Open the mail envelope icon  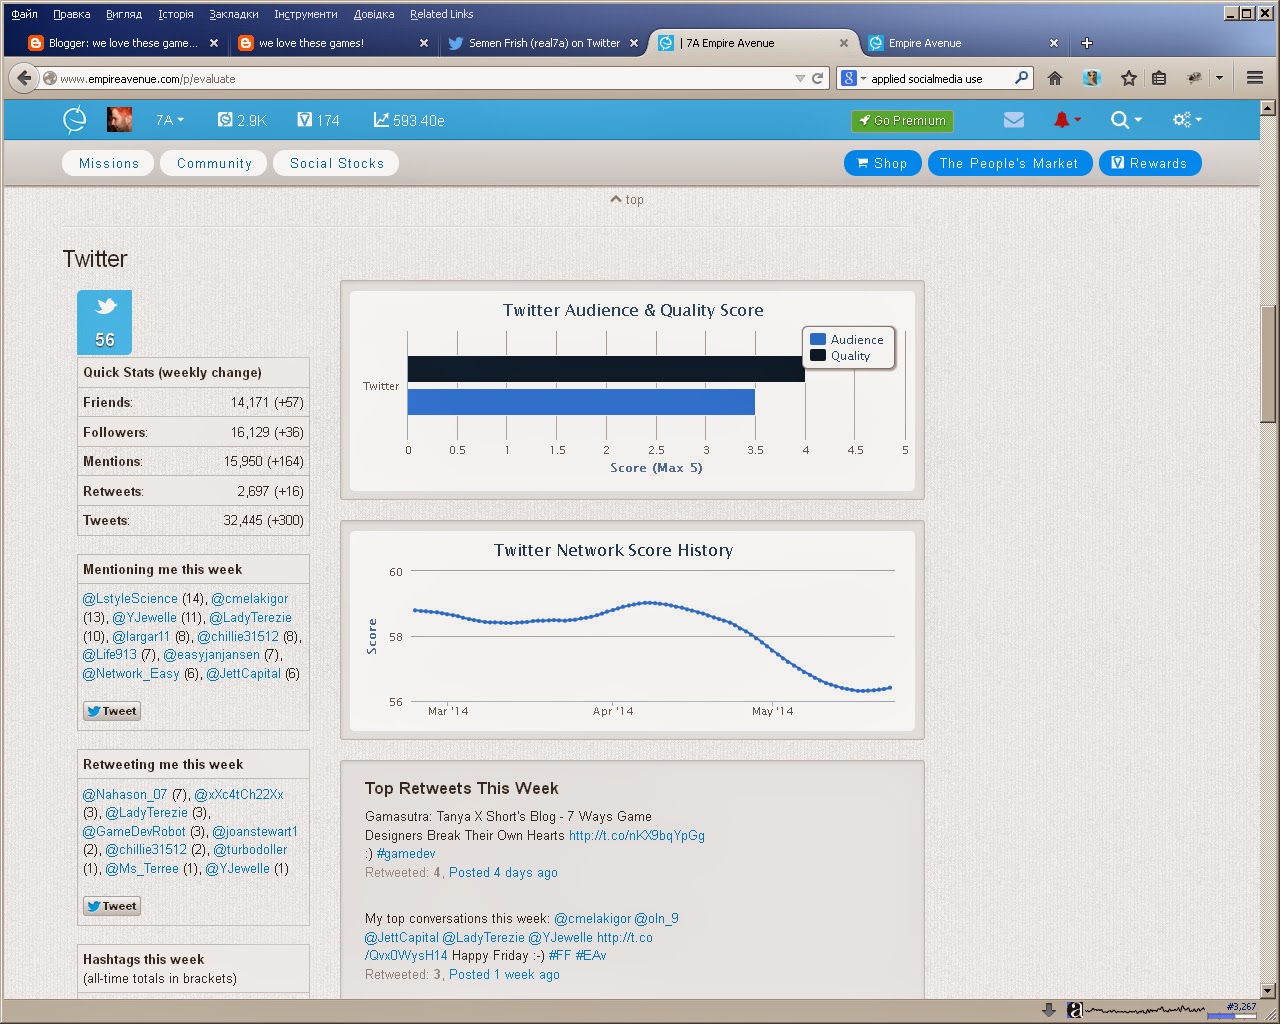pos(1014,120)
